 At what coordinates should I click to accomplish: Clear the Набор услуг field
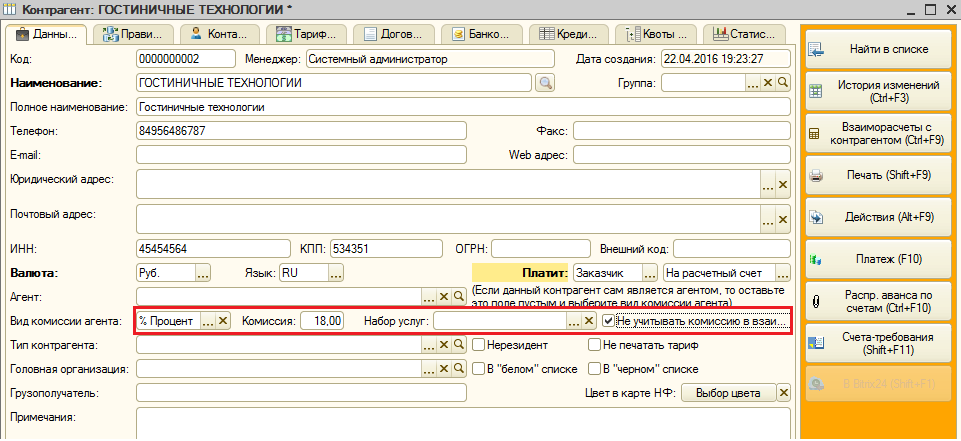click(588, 320)
